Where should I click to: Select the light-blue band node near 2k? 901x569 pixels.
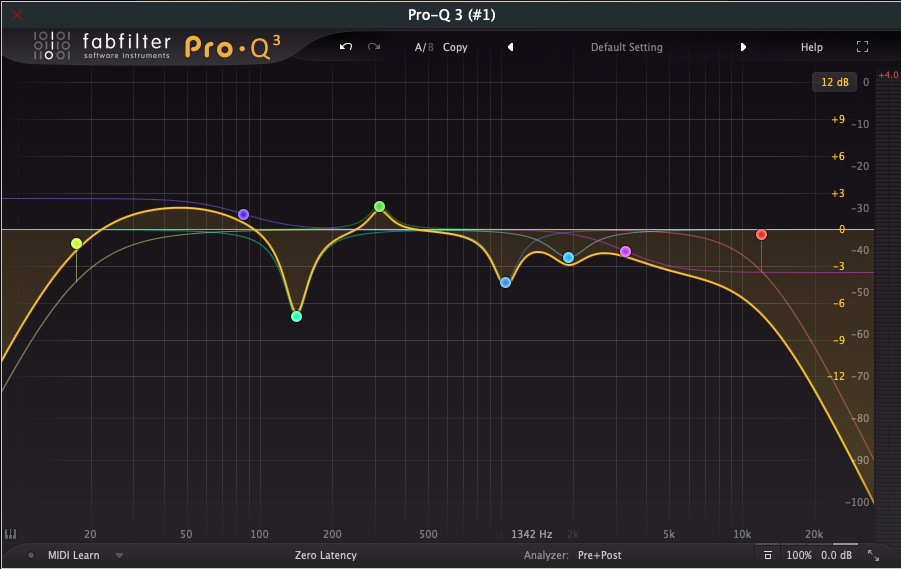tap(568, 257)
